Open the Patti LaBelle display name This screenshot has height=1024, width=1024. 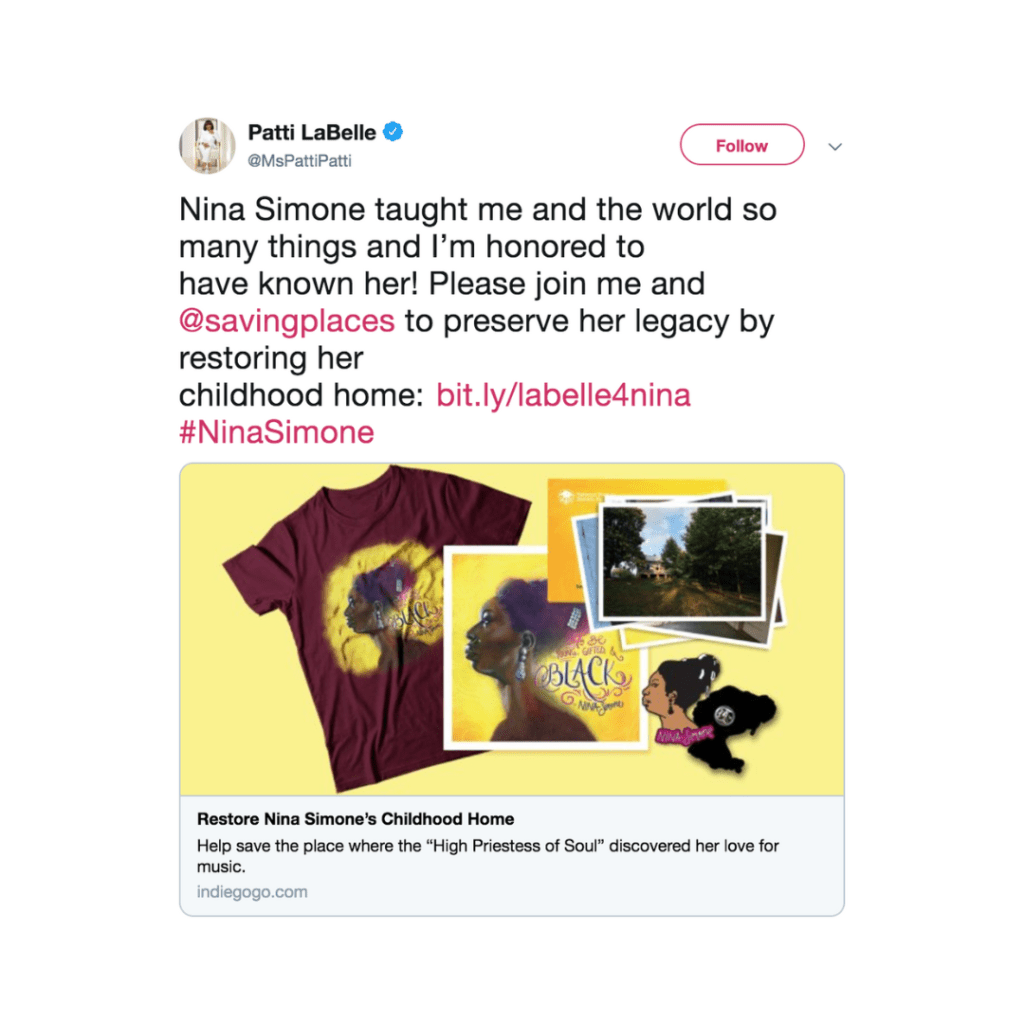tap(312, 133)
